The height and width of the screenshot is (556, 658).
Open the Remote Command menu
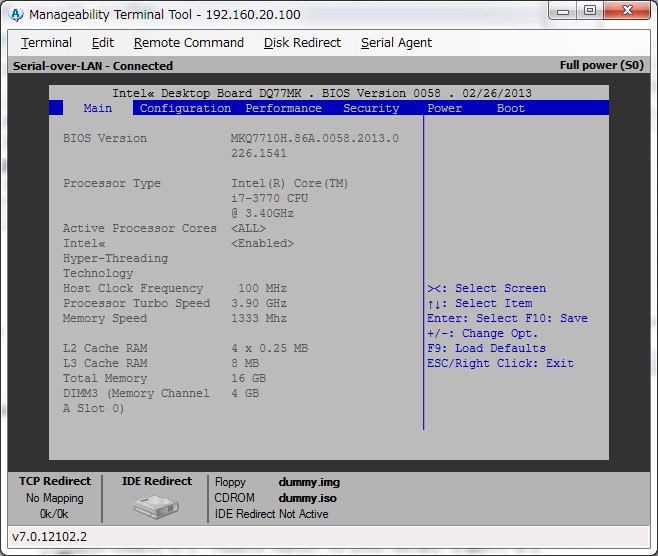pyautogui.click(x=189, y=43)
